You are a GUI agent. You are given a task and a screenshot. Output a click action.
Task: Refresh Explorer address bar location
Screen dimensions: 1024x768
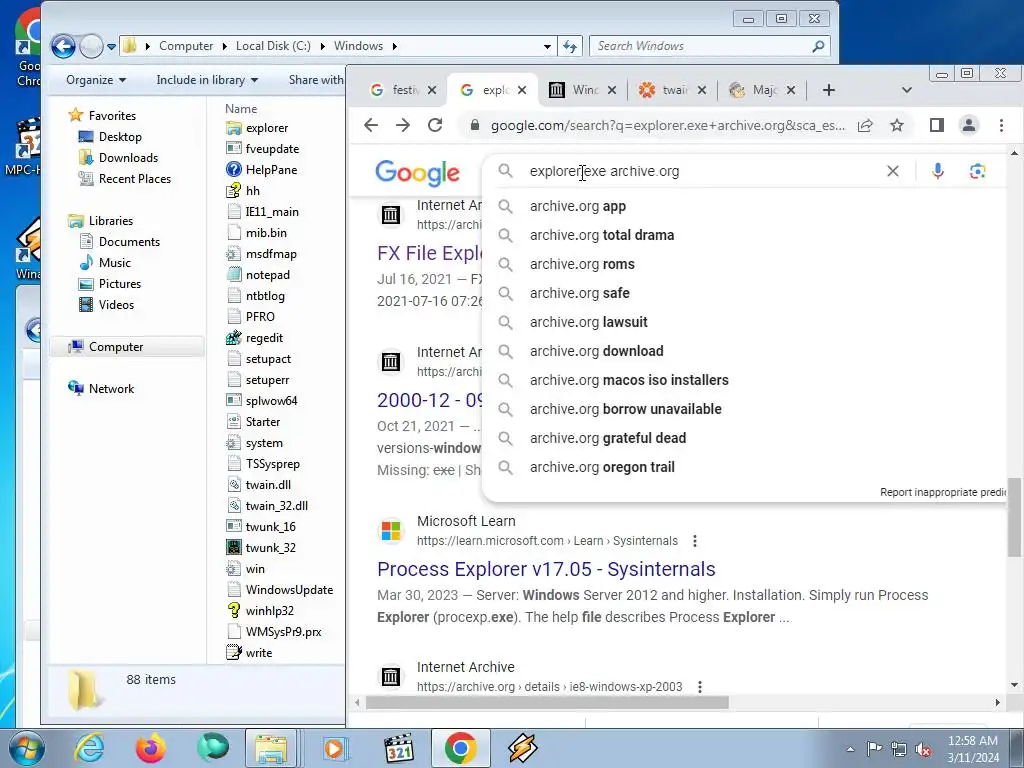pos(570,46)
